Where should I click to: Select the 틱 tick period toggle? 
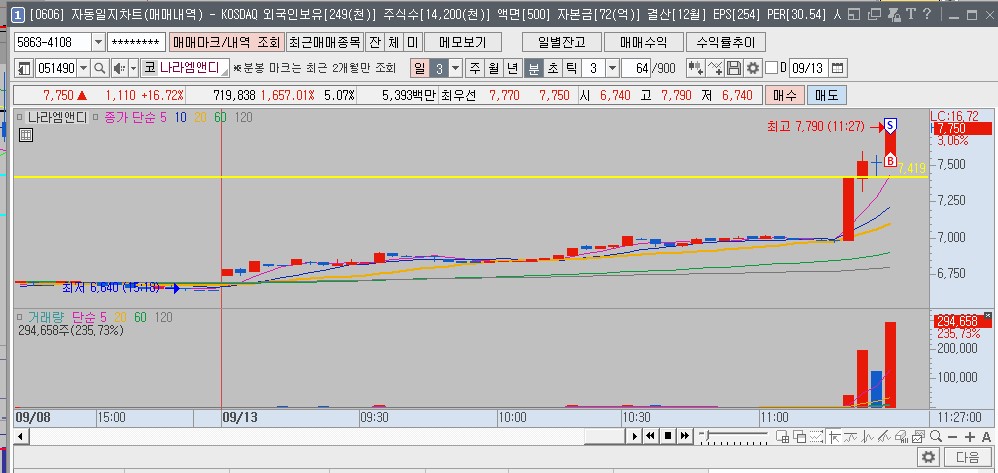(572, 68)
